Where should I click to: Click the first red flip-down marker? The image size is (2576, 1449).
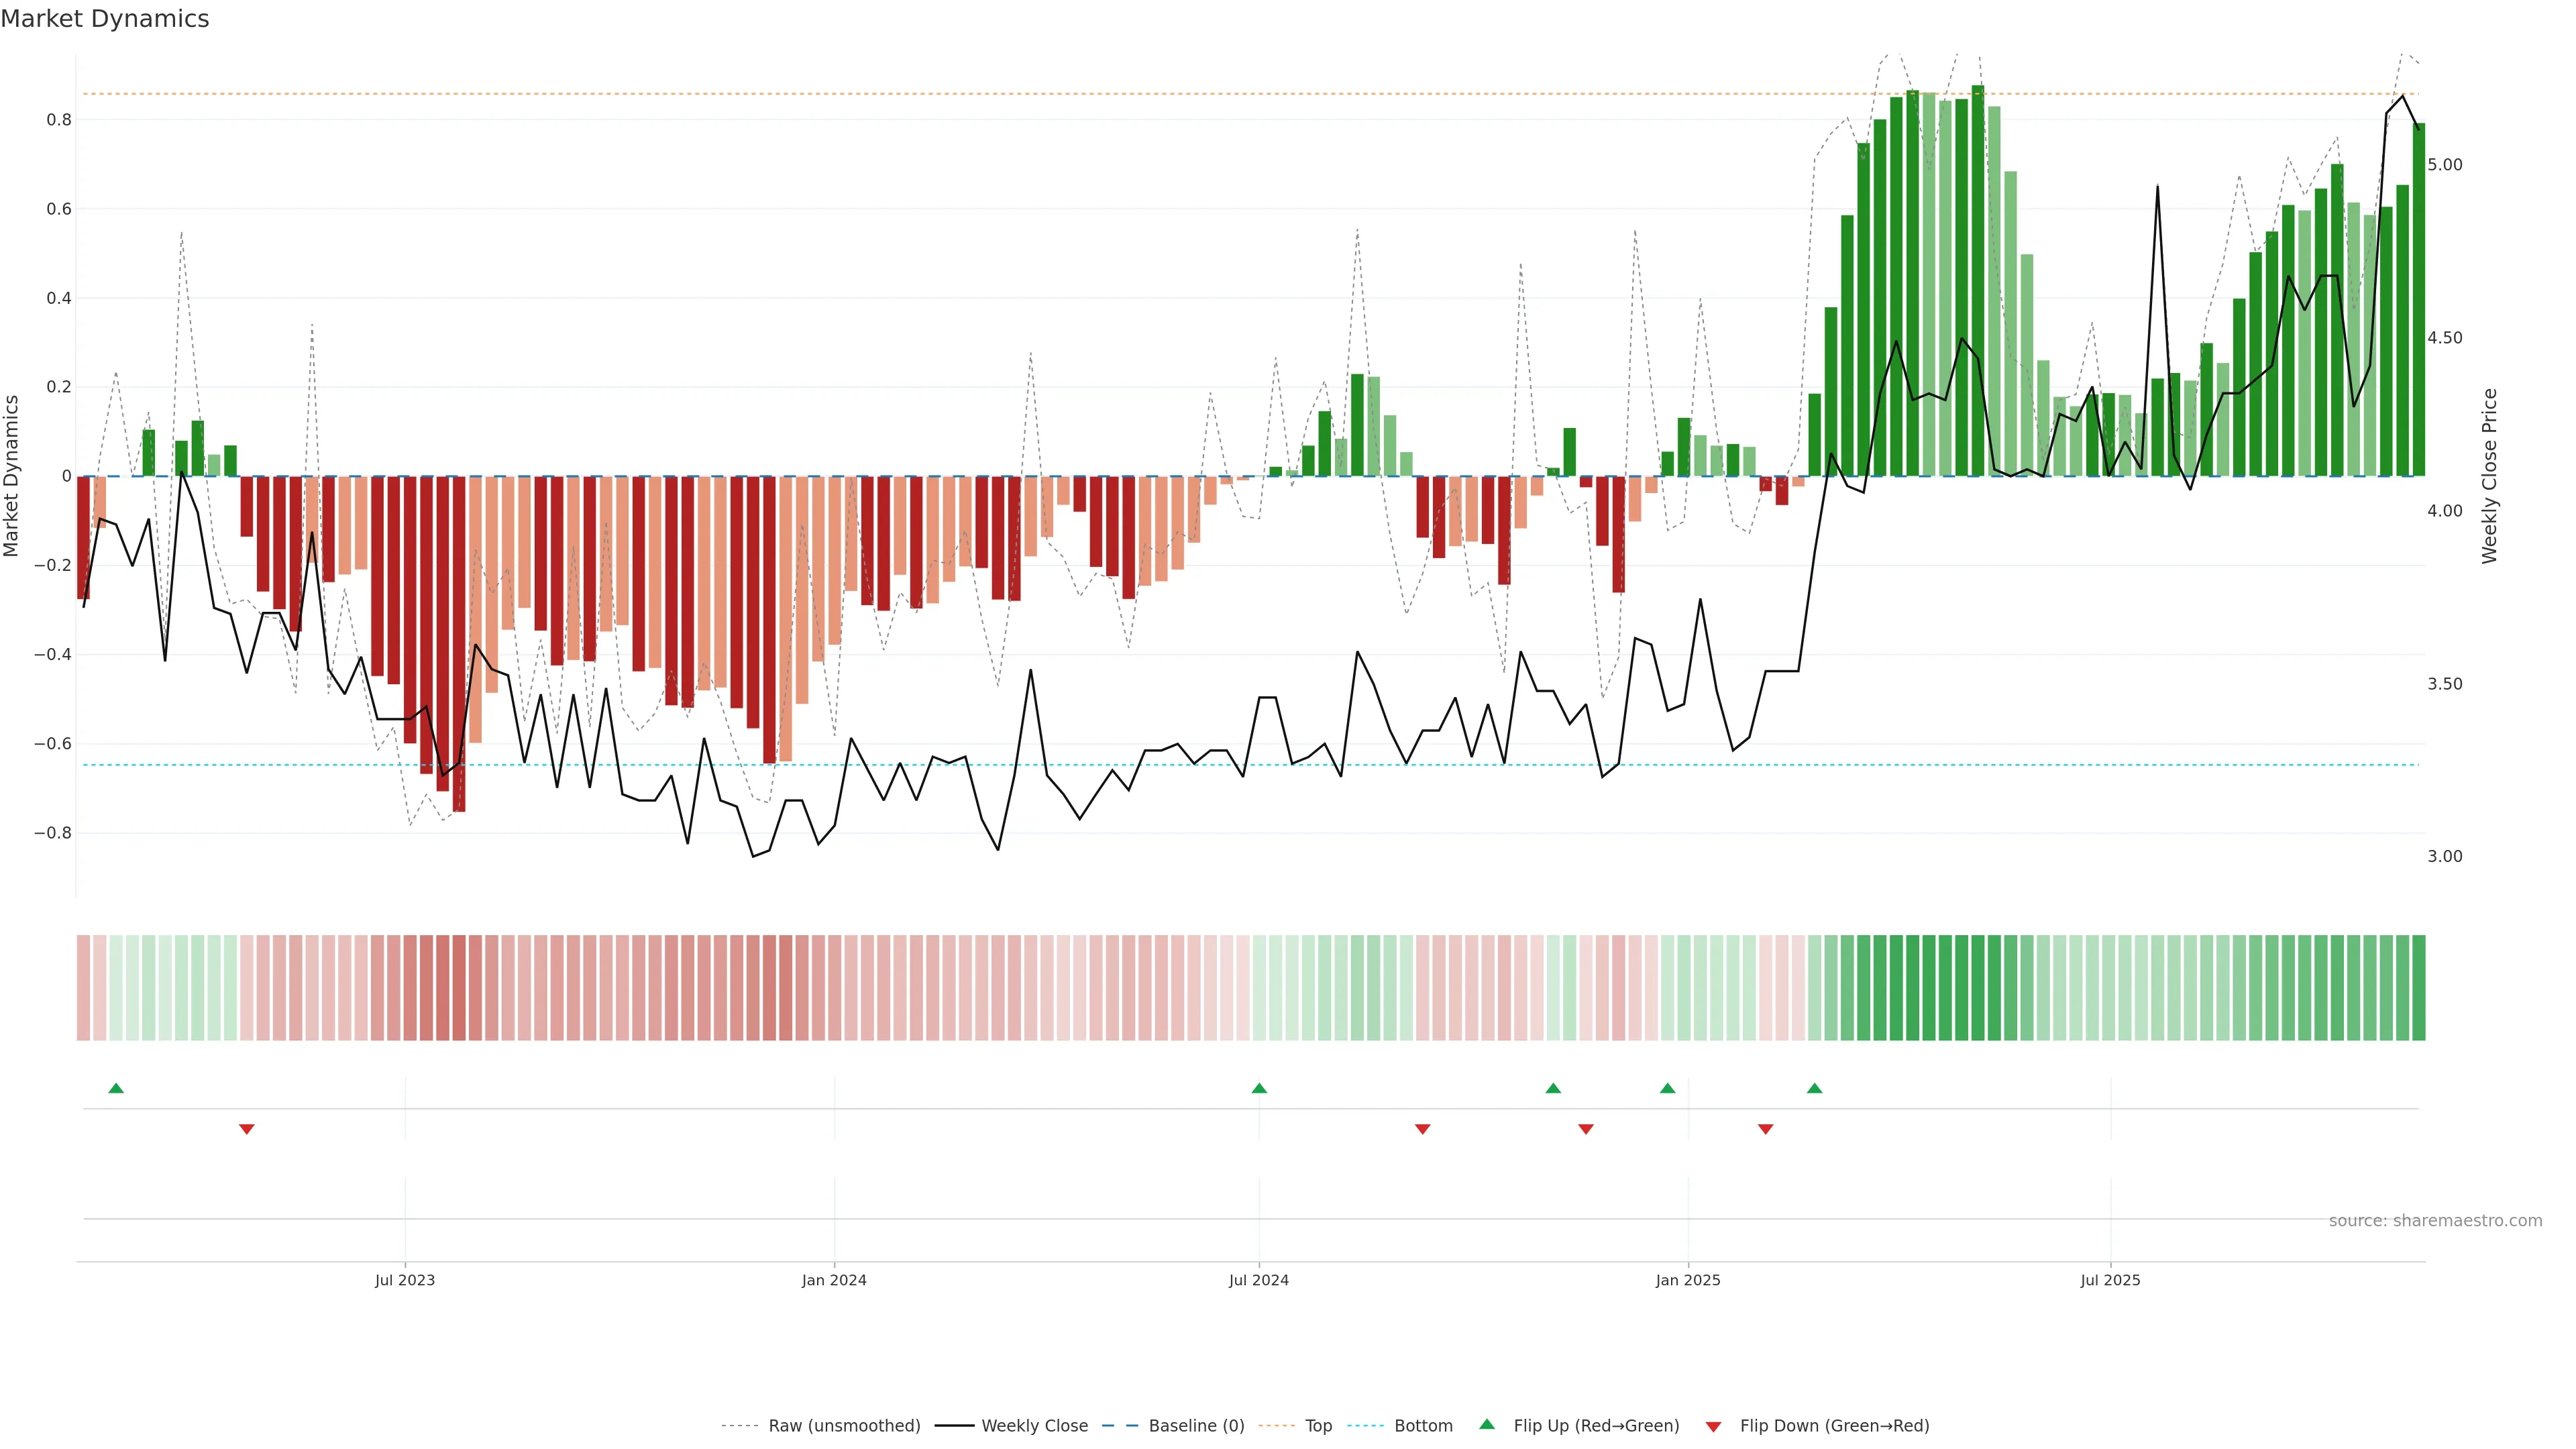247,1129
